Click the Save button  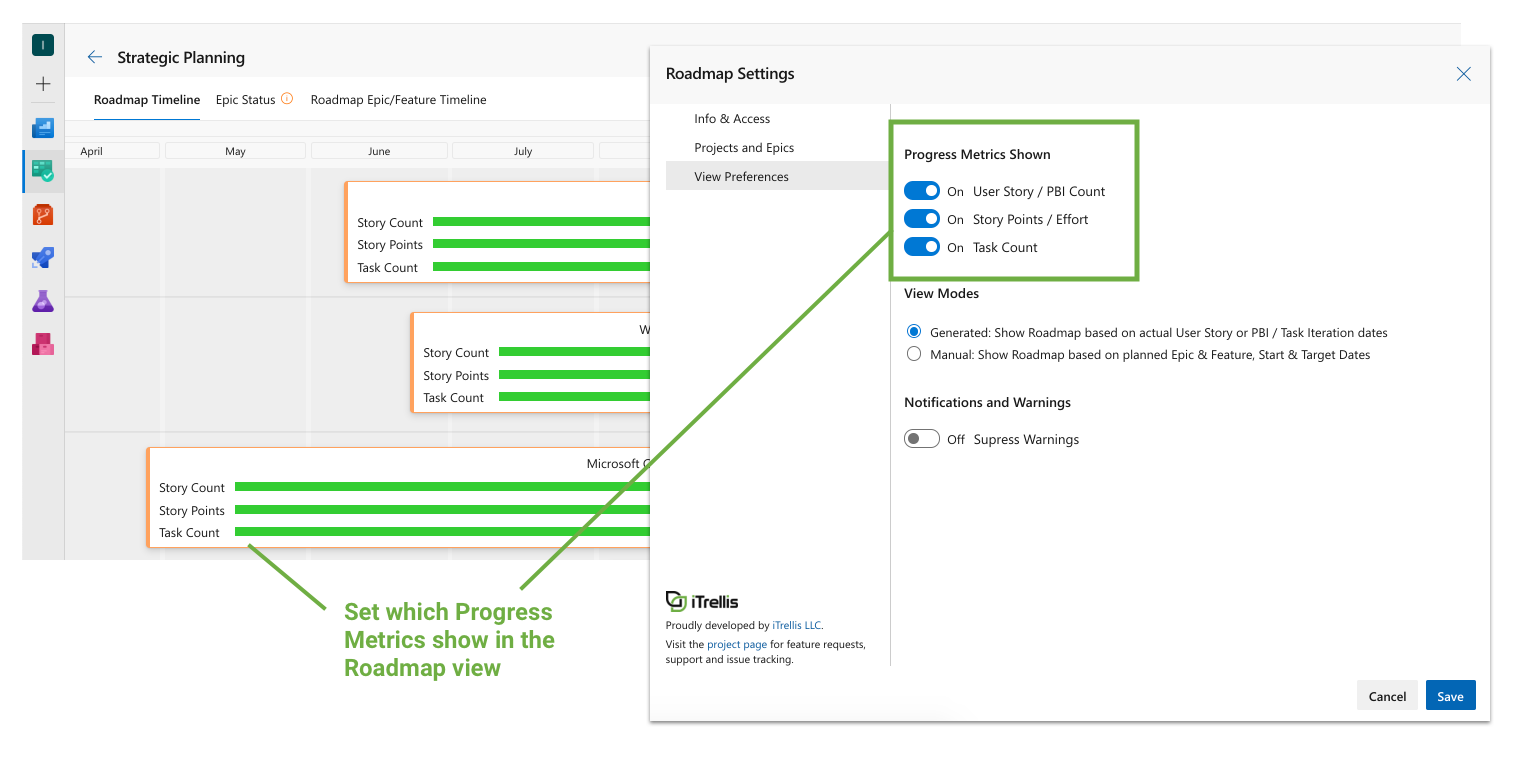[1451, 696]
